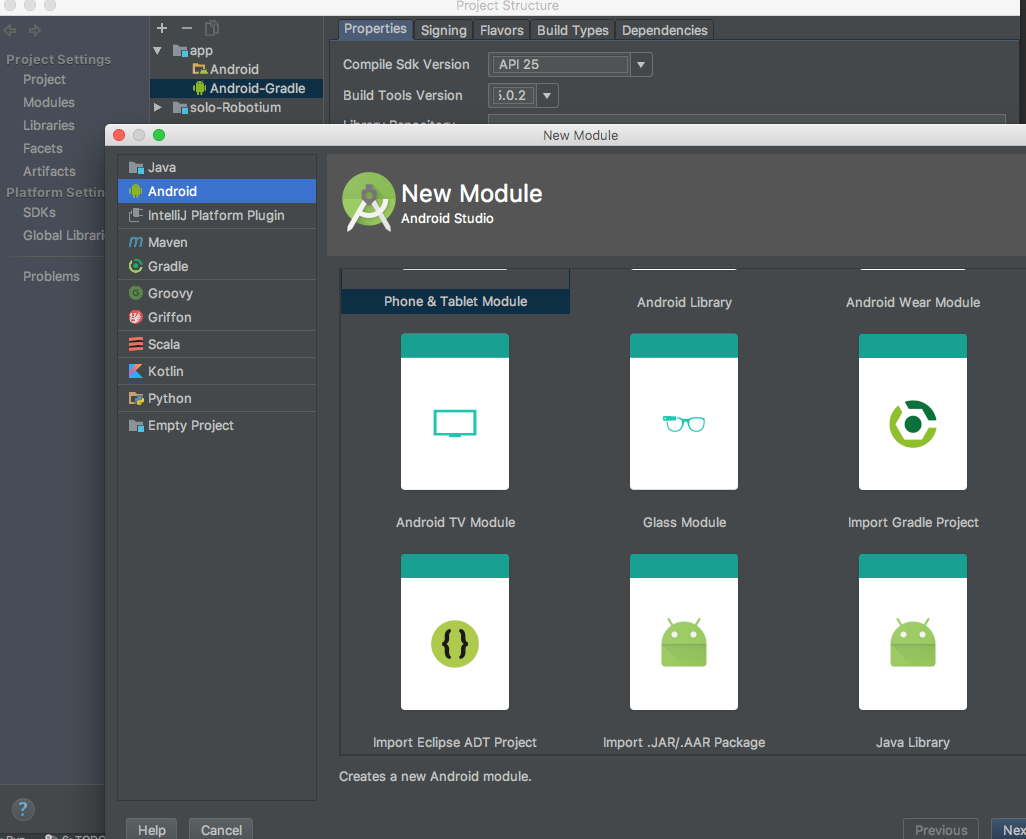Choose Gradle module type
This screenshot has height=839, width=1026.
(x=217, y=266)
